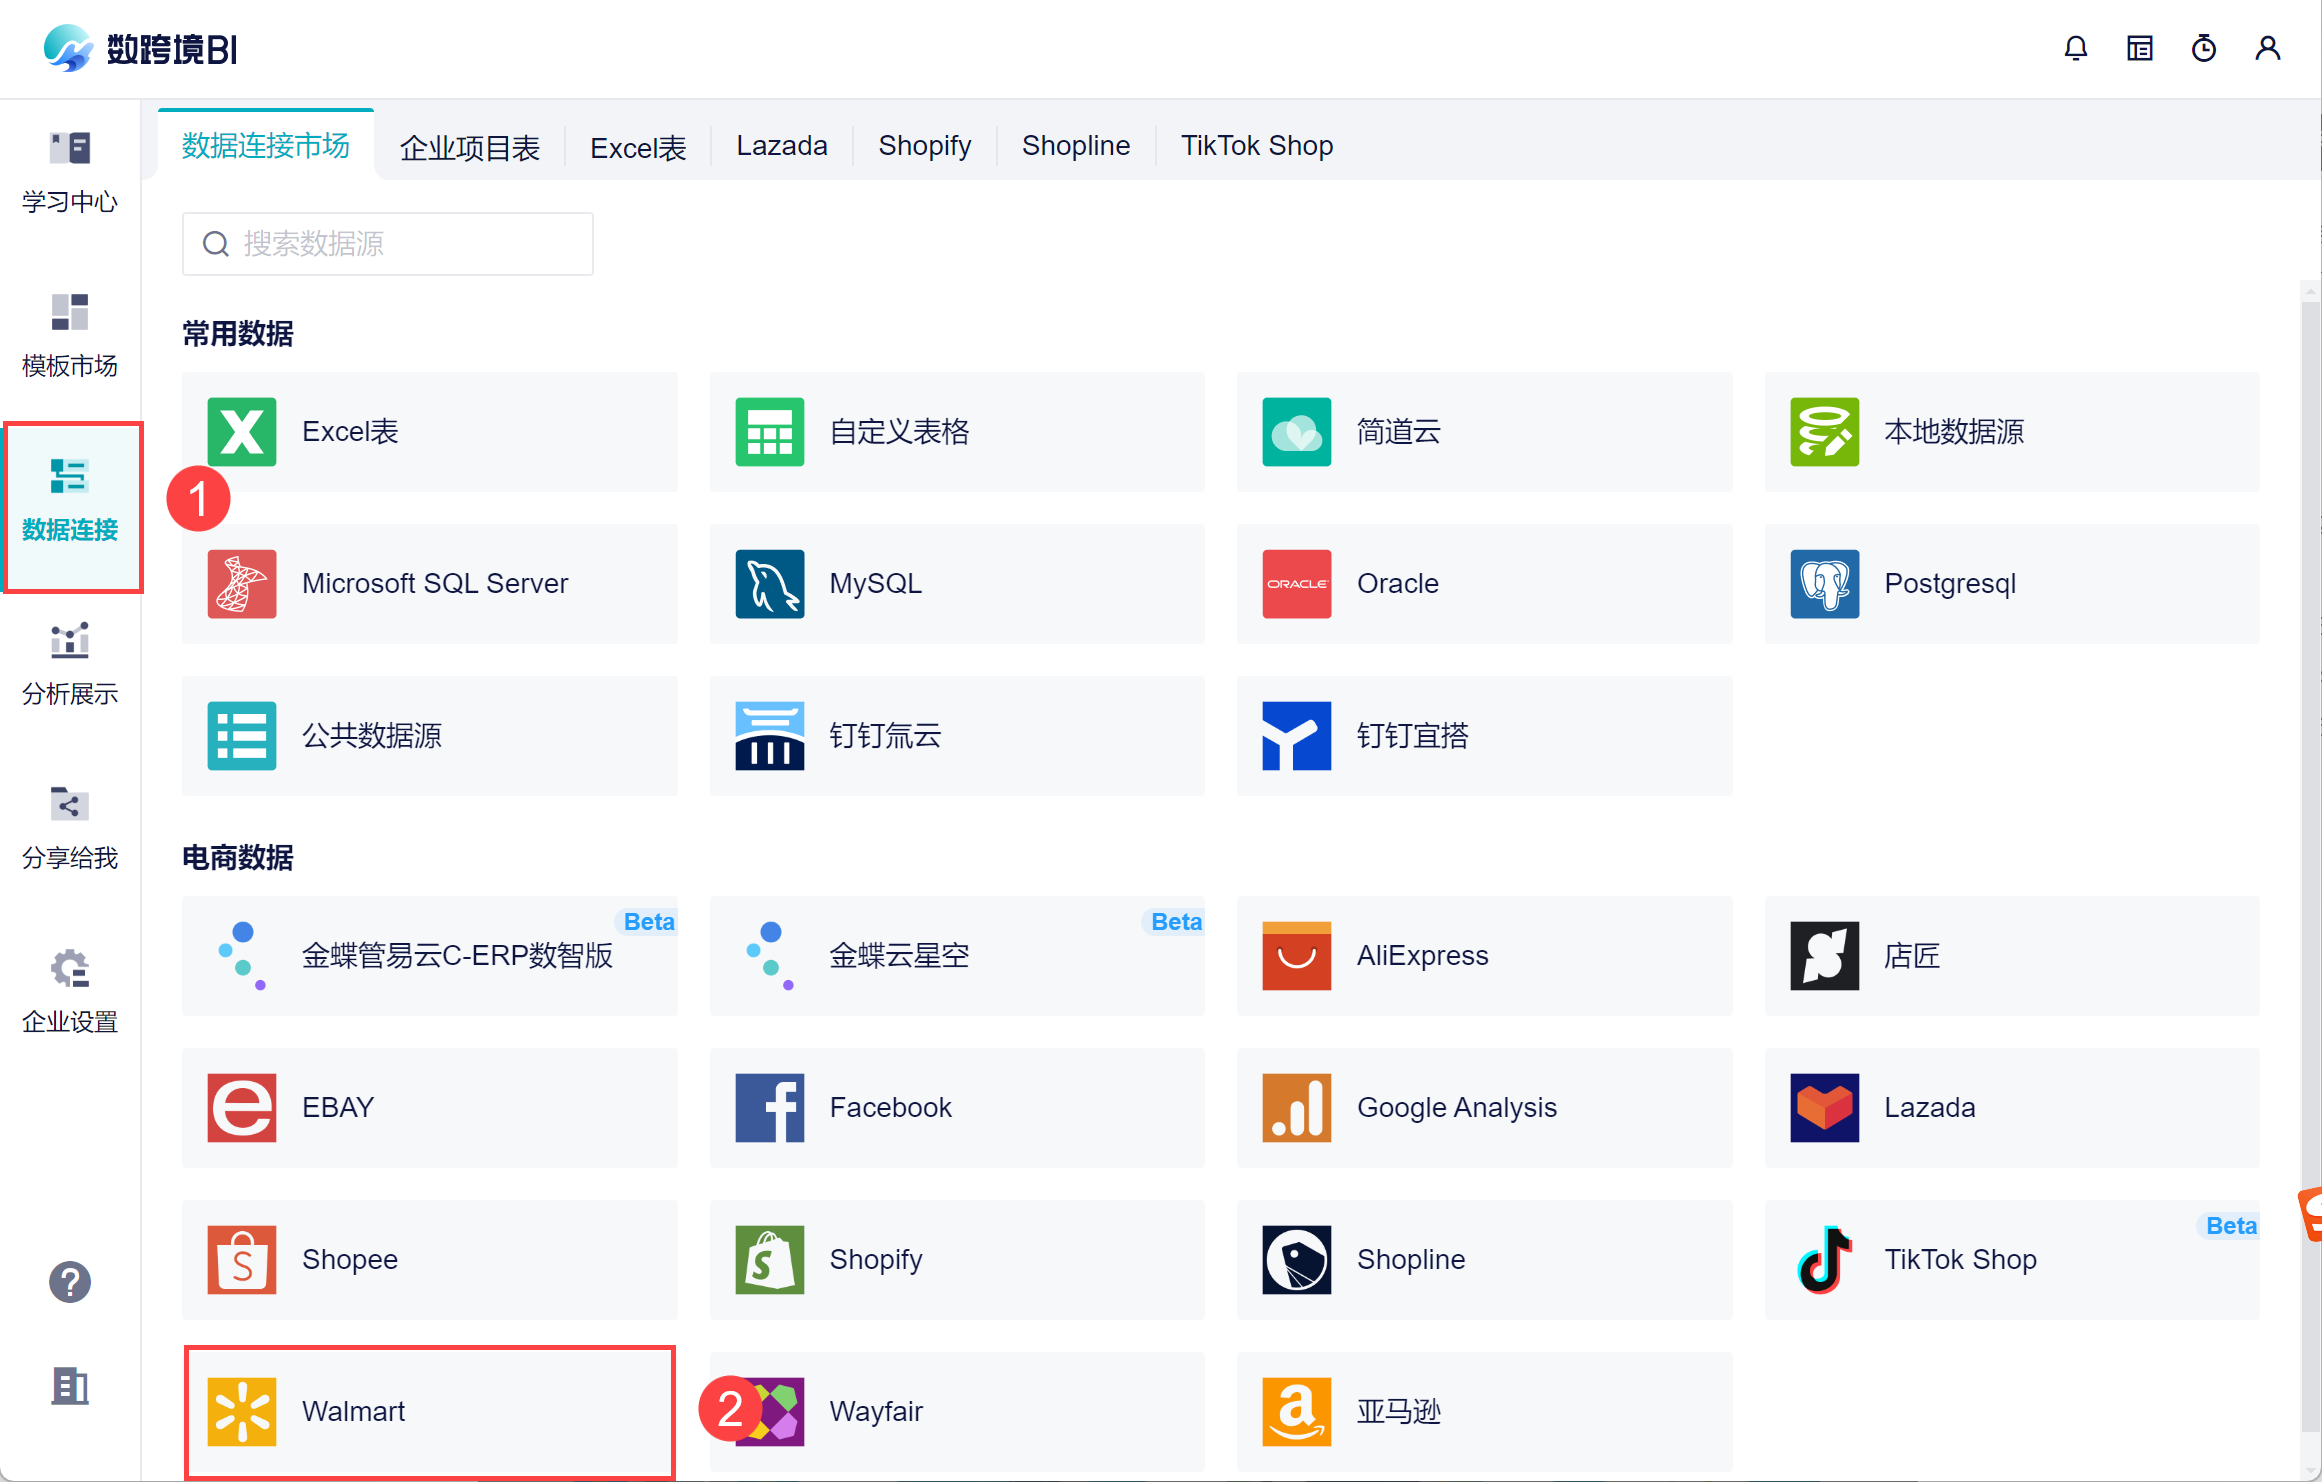Switch to the 企业项目表 tab

[469, 147]
